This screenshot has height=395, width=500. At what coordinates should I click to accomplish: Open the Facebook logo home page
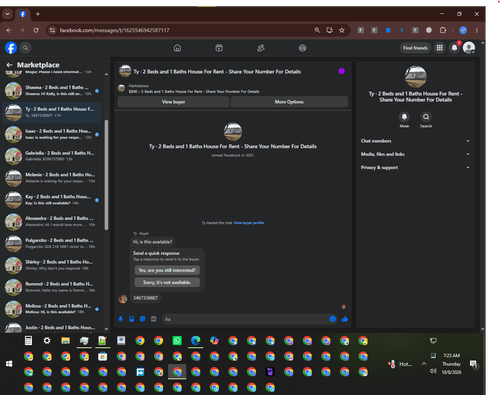pos(11,48)
